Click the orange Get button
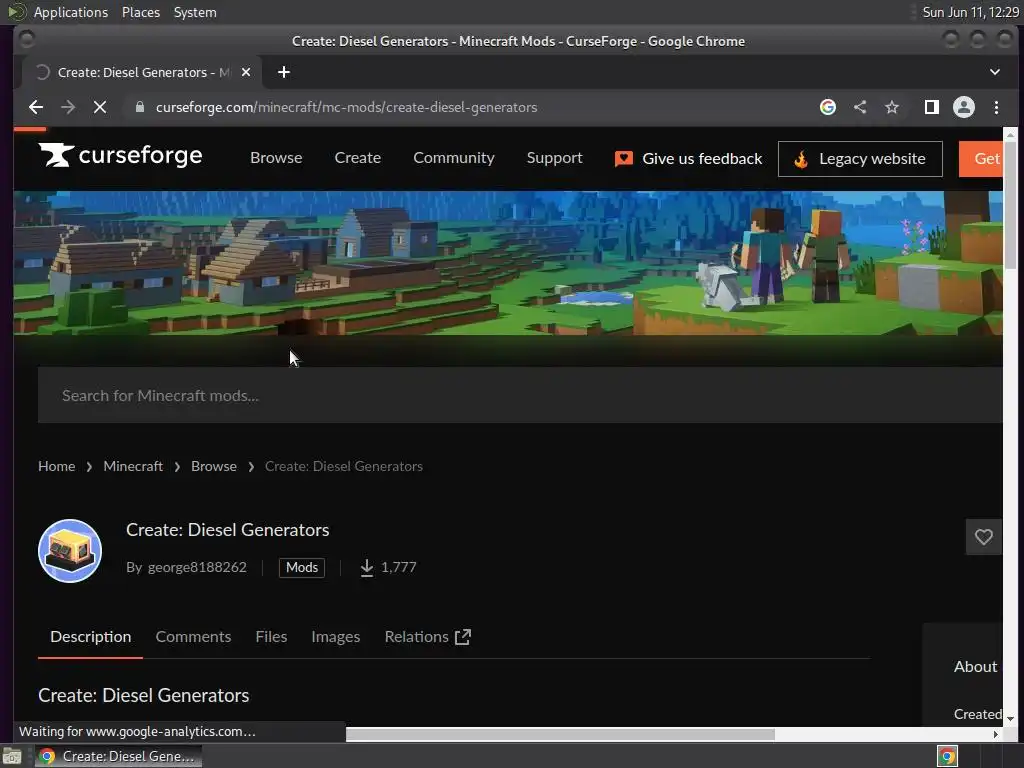 click(981, 159)
